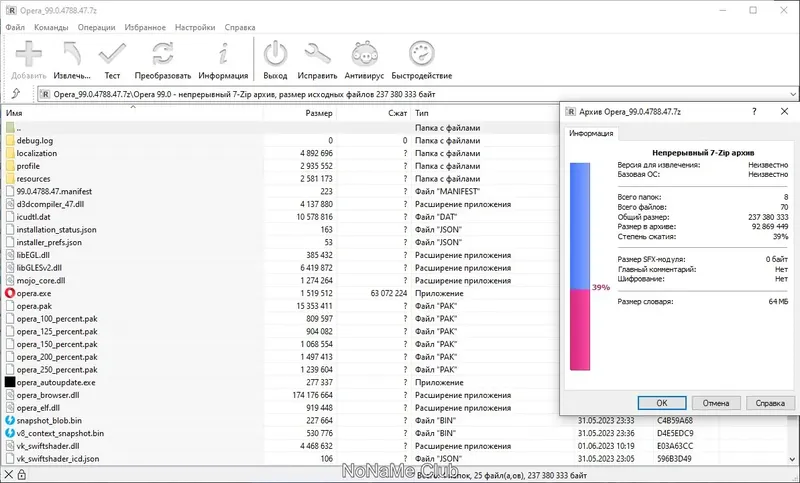Click the Exit (Выход) power icon
The image size is (800, 483).
click(276, 54)
